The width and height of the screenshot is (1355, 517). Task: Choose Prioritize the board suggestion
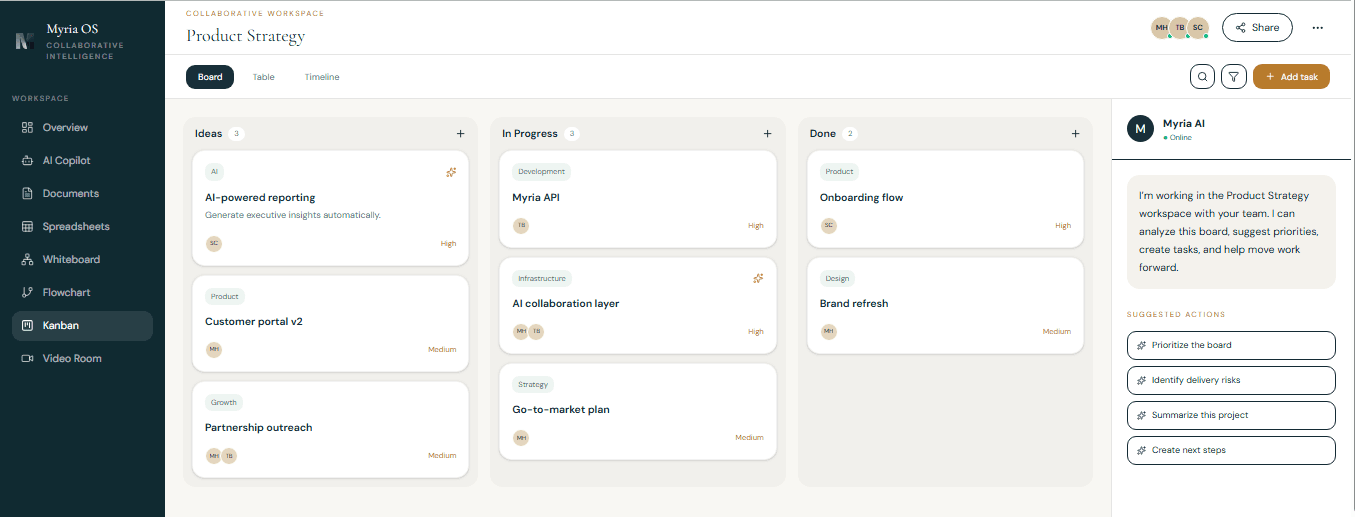pyautogui.click(x=1231, y=345)
